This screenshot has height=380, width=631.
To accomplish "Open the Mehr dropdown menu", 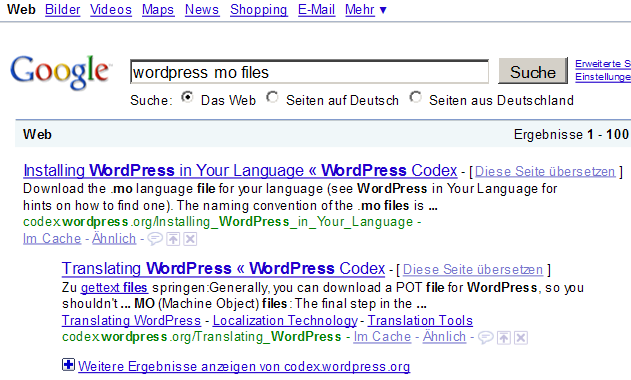I will point(366,10).
